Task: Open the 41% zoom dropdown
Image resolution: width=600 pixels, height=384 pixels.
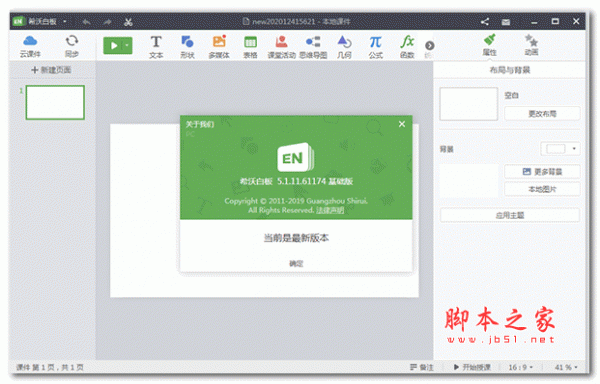Action: coord(566,367)
